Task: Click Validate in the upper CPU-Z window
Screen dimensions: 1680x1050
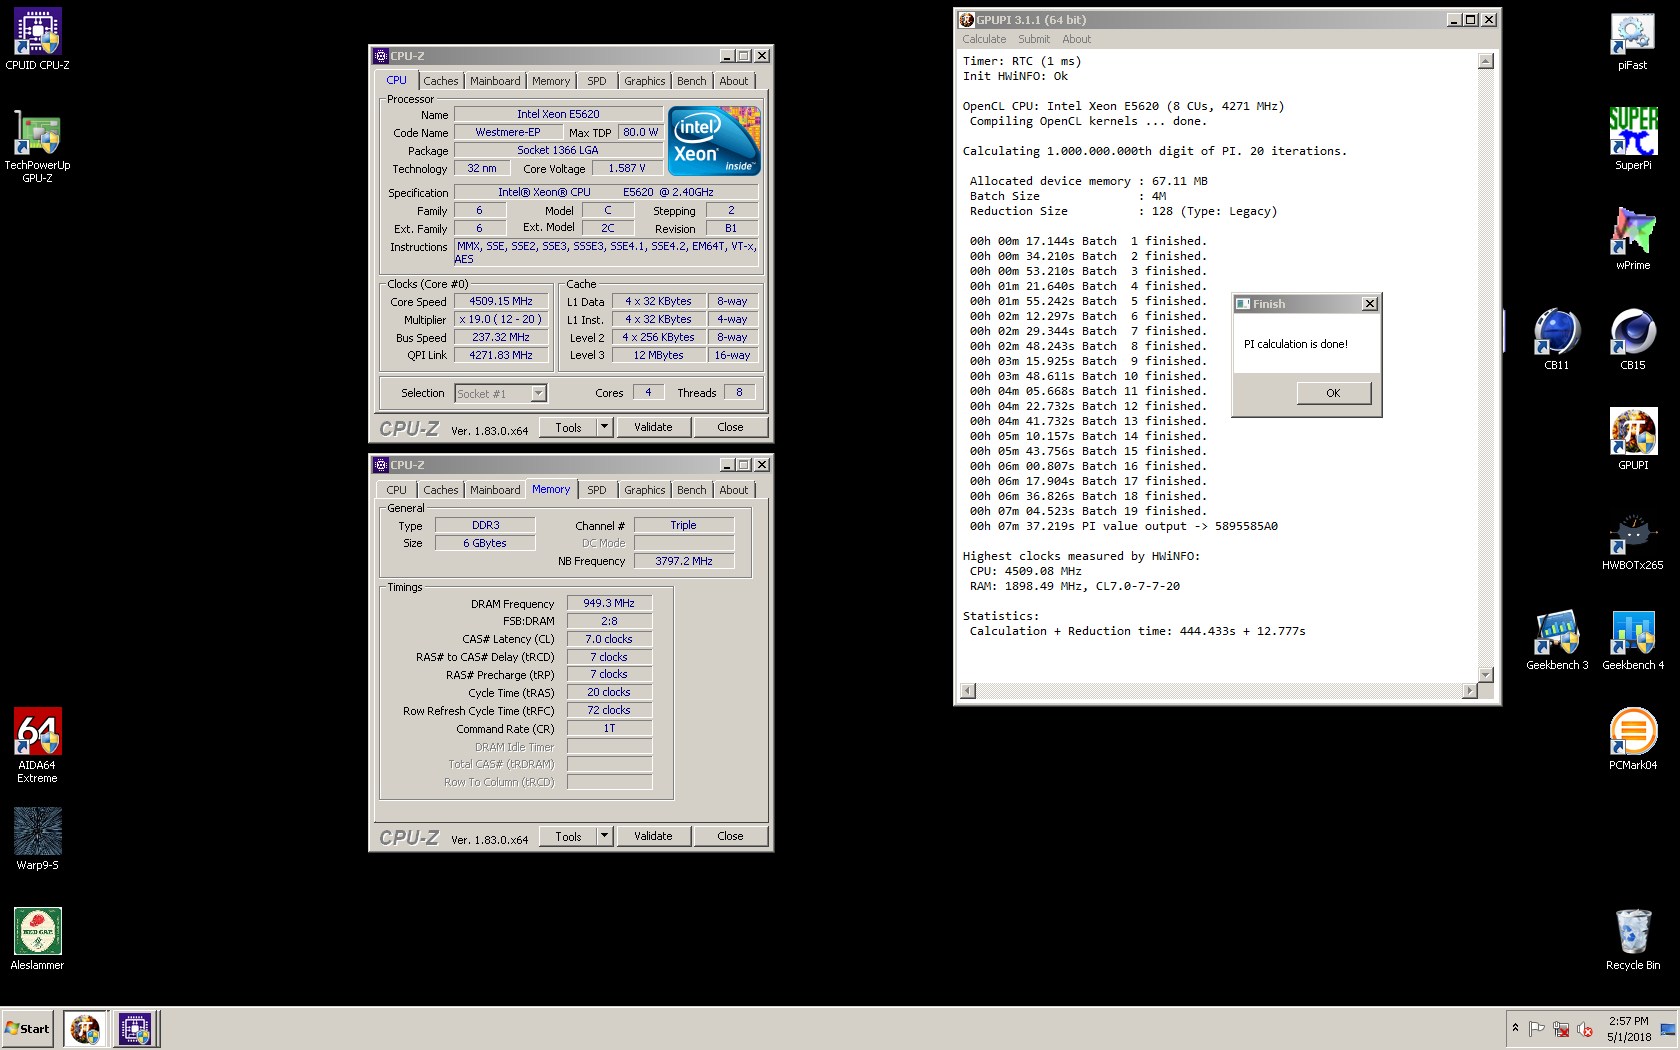Action: [x=653, y=427]
